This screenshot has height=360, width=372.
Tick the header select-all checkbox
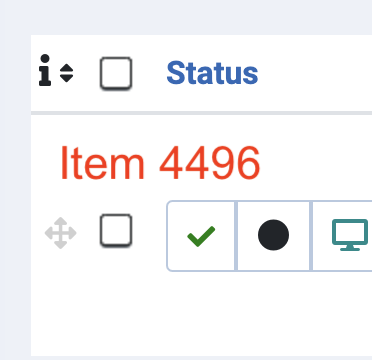click(x=116, y=73)
